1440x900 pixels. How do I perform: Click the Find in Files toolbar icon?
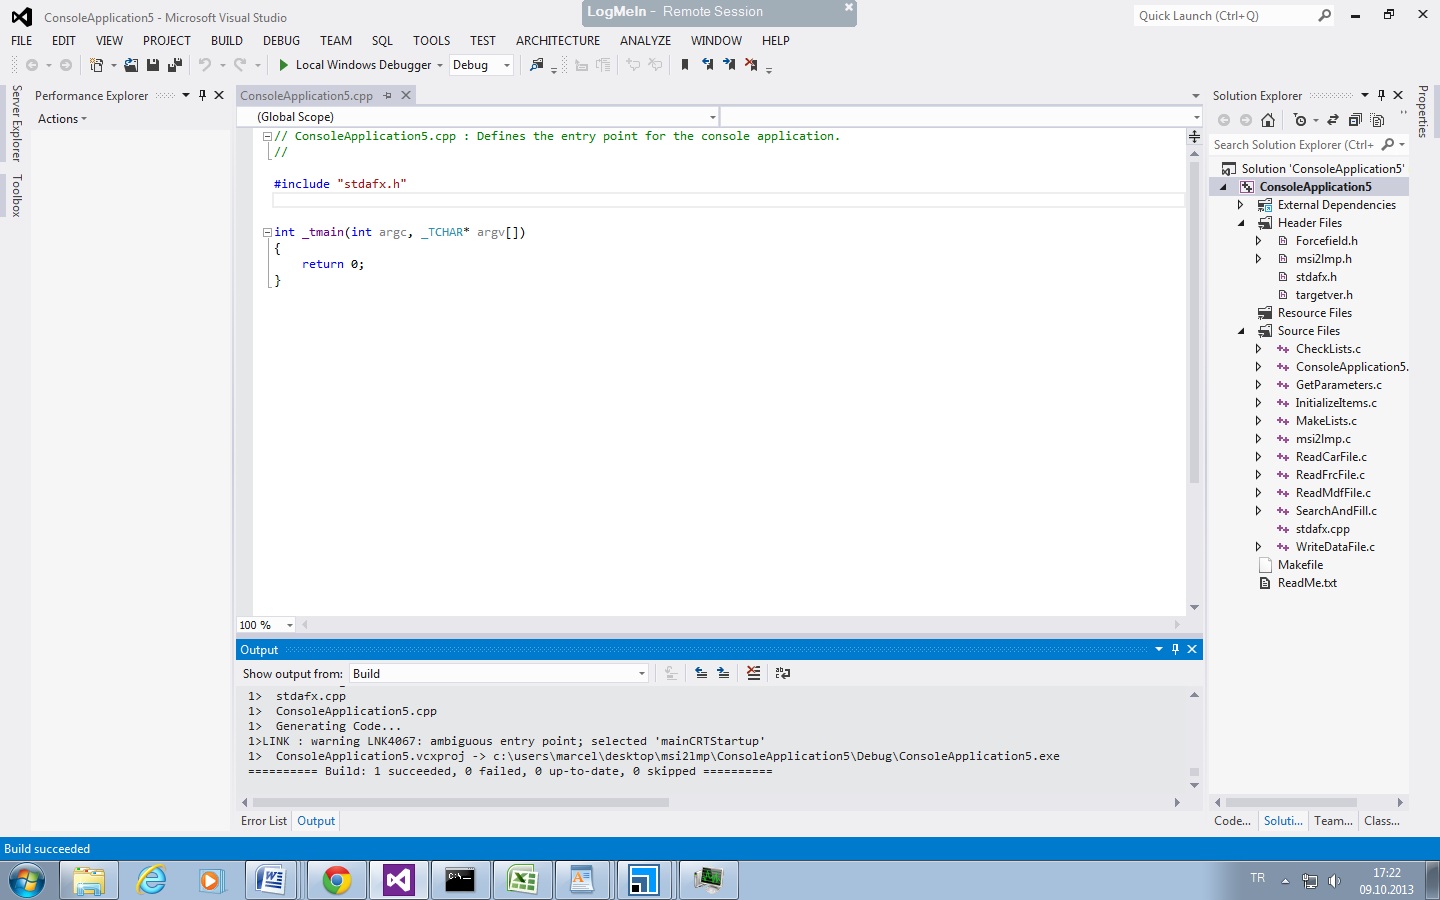pyautogui.click(x=537, y=65)
